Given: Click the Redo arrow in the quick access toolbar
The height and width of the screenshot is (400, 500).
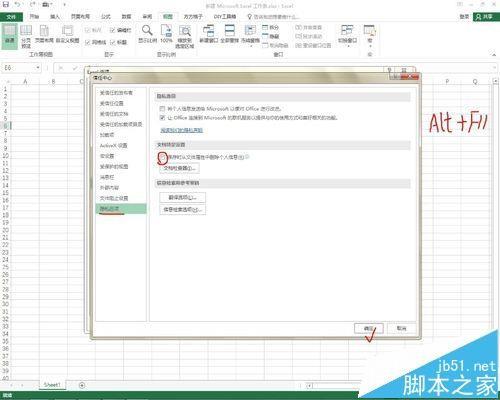Looking at the screenshot, I should pyautogui.click(x=33, y=4).
